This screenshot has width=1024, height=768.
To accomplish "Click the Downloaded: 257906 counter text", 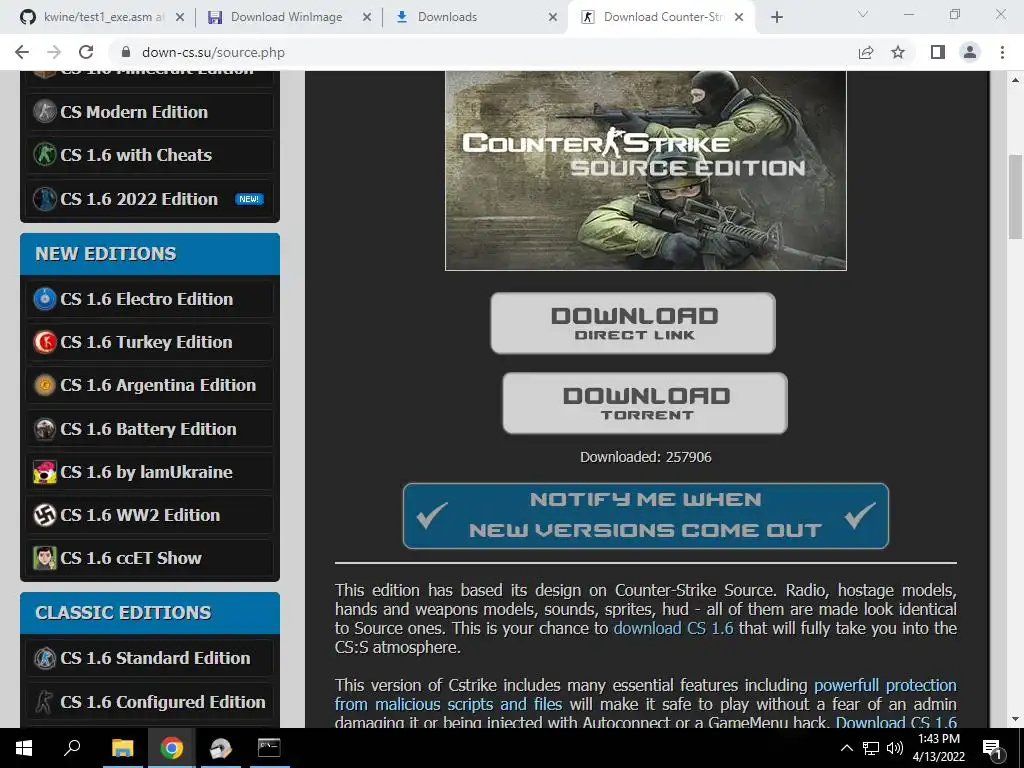I will pyautogui.click(x=646, y=457).
